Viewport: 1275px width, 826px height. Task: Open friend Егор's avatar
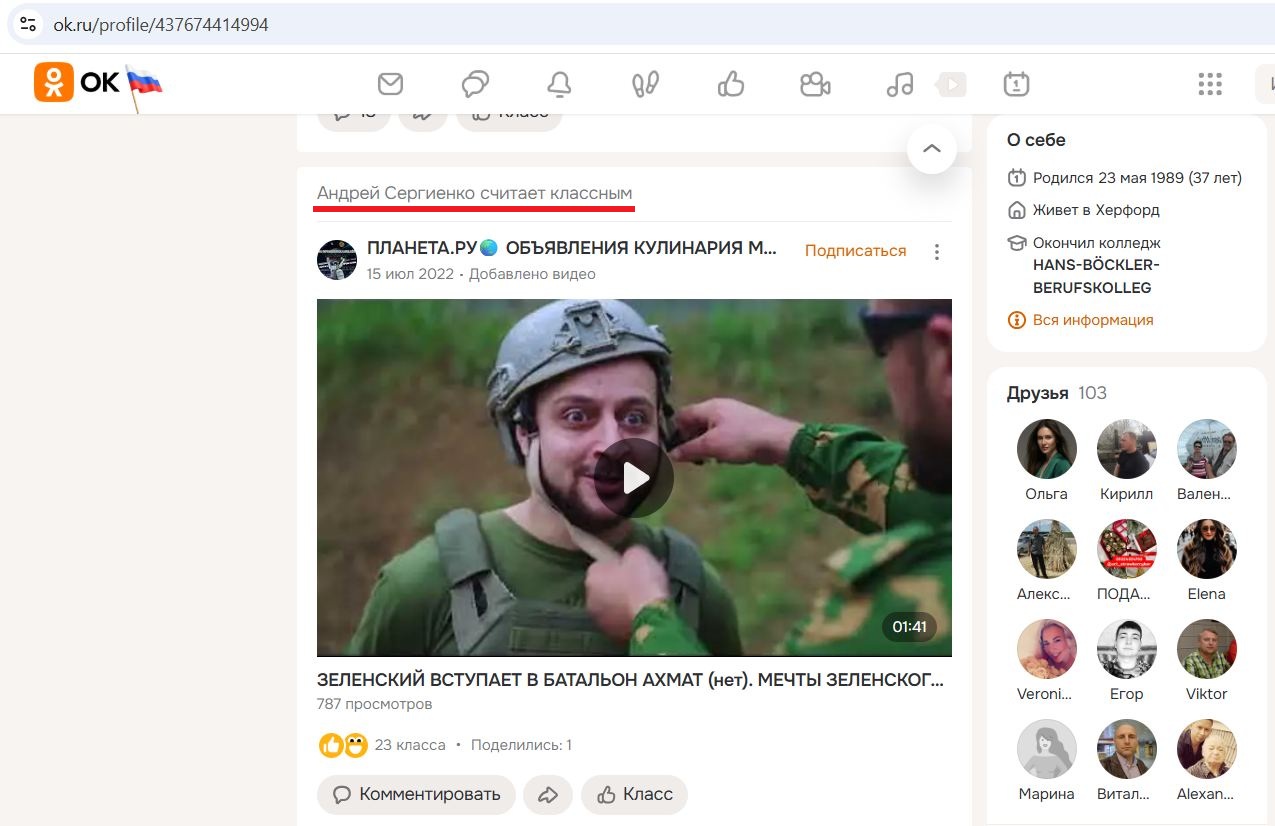click(x=1127, y=649)
